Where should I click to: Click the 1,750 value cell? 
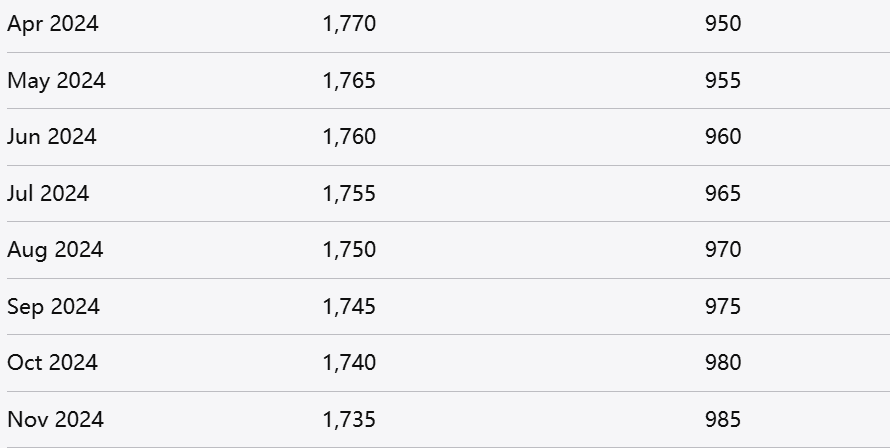349,249
